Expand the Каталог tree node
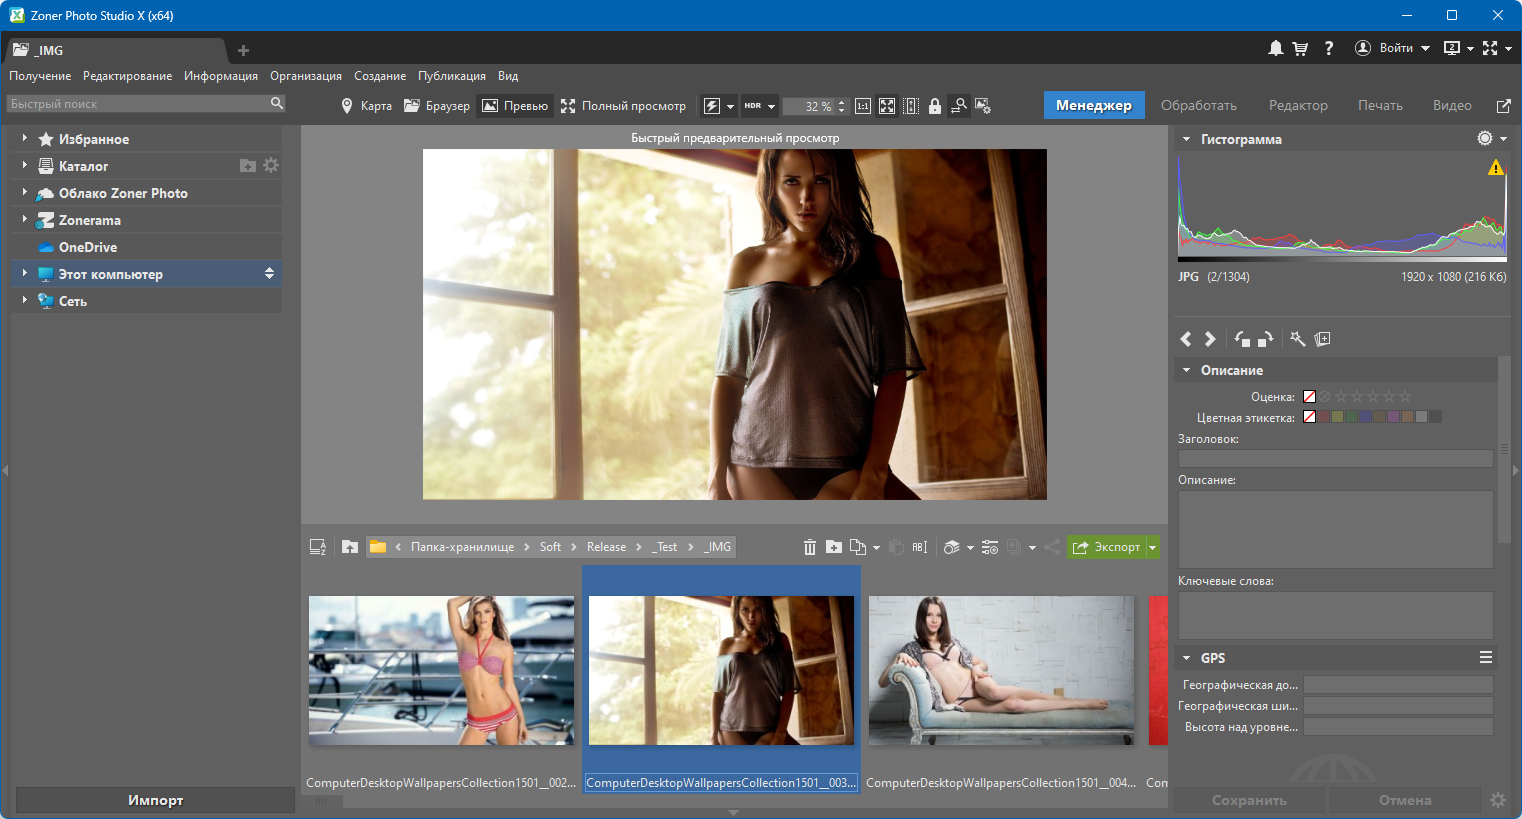This screenshot has height=819, width=1522. pos(25,166)
